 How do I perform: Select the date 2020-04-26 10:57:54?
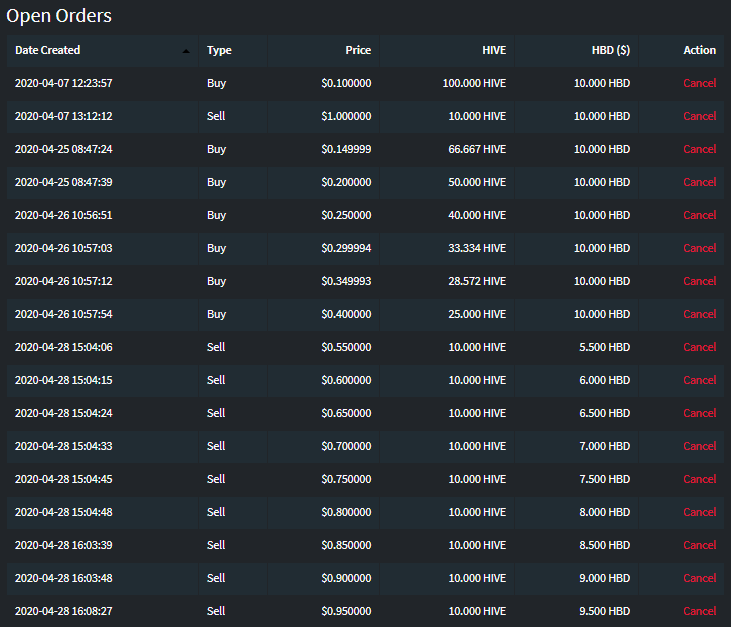pyautogui.click(x=63, y=314)
